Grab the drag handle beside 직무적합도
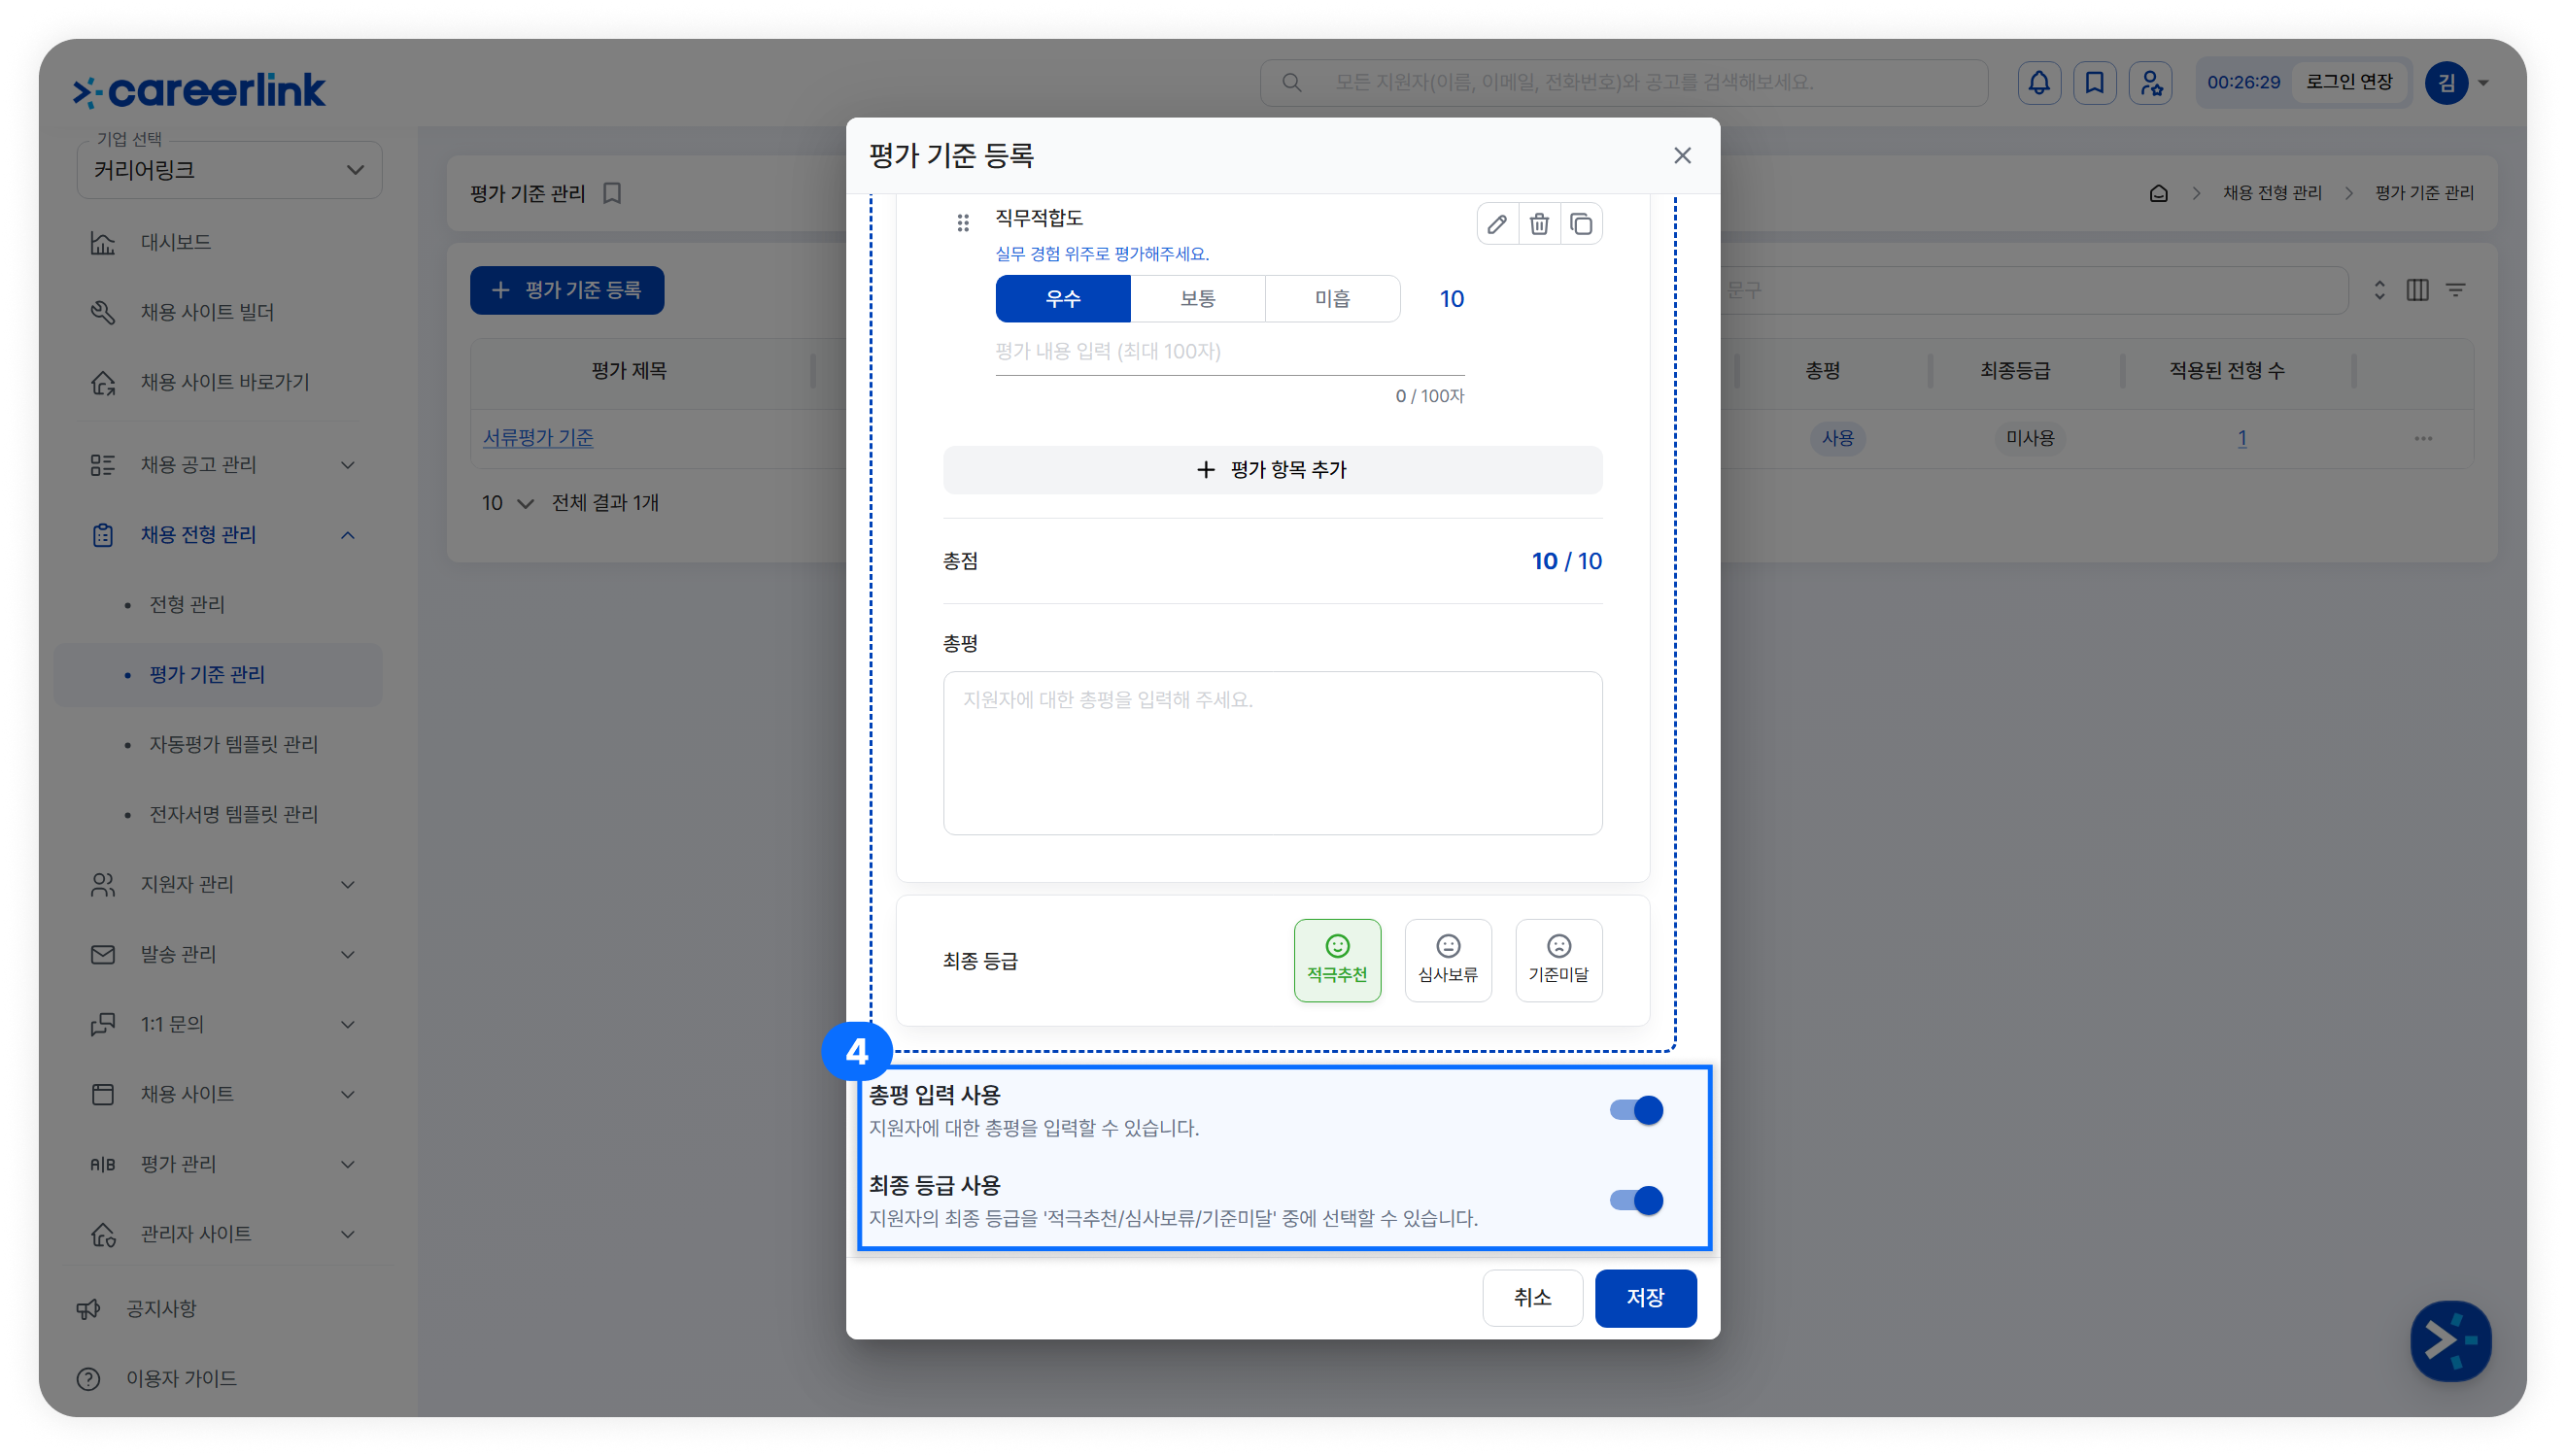Image resolution: width=2566 pixels, height=1456 pixels. pos(963,223)
